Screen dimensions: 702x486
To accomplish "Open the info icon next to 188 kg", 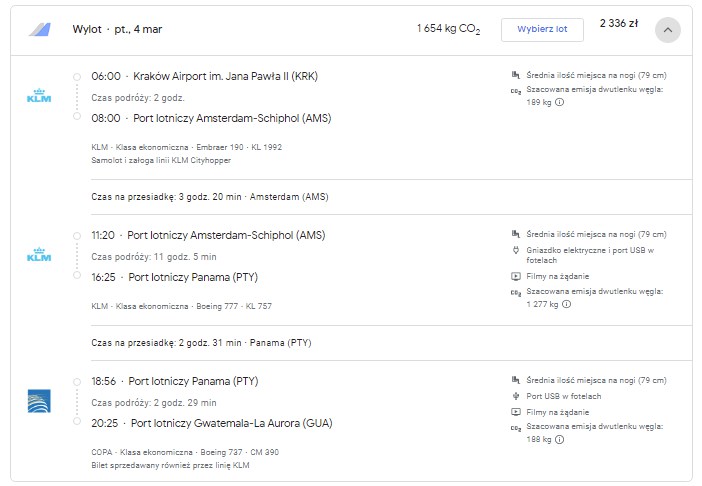I will point(559,439).
